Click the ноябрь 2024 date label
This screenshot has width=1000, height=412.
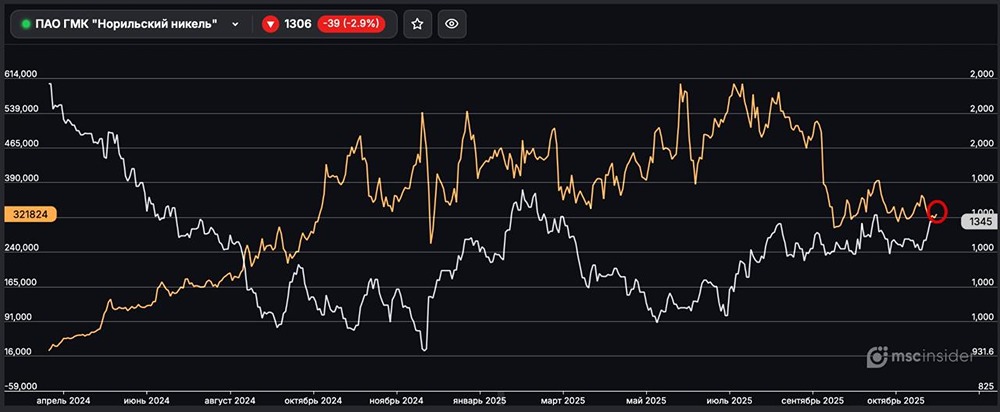click(x=396, y=401)
